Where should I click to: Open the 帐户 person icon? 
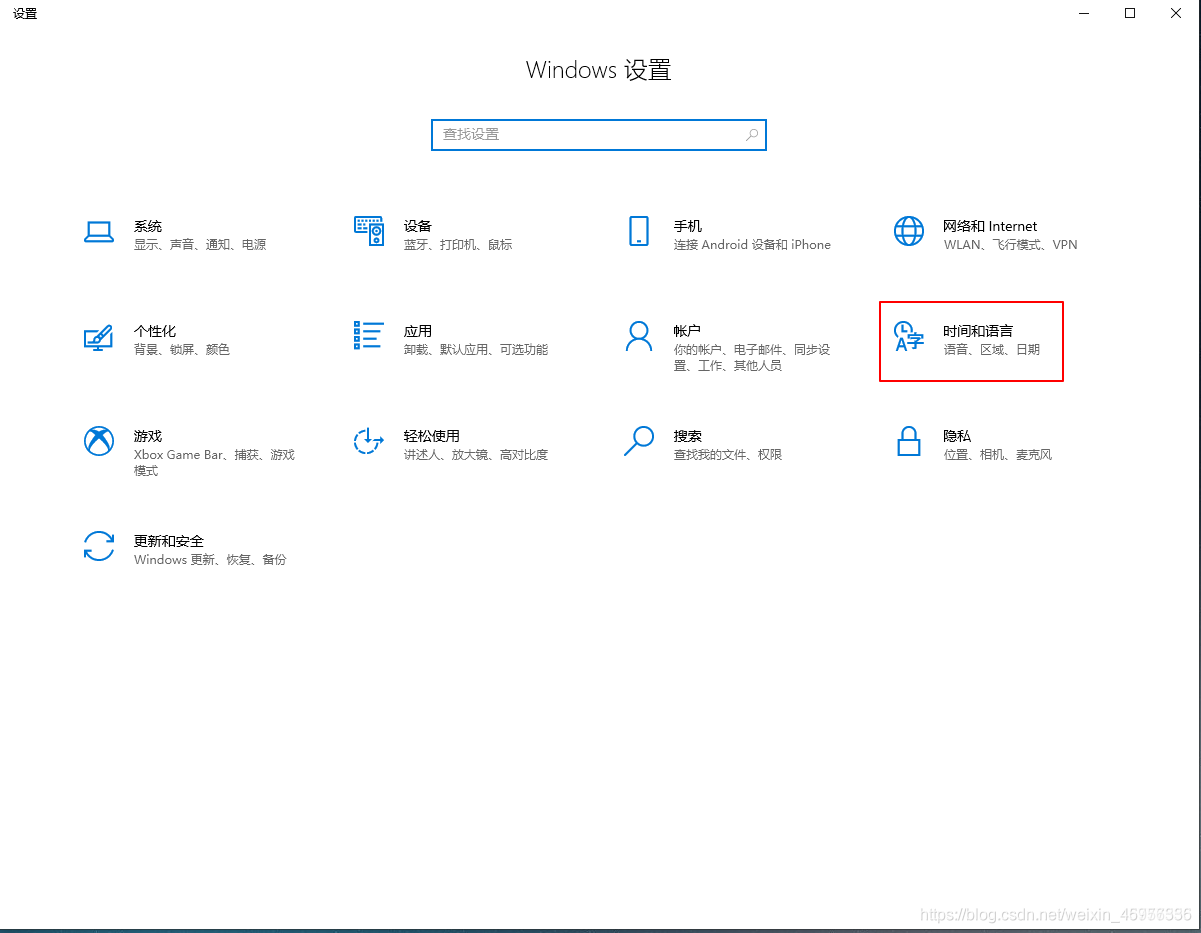[639, 337]
